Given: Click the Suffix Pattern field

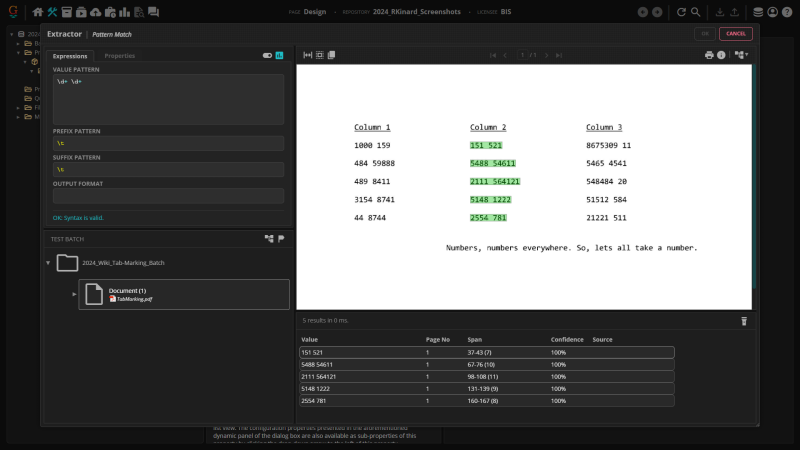Looking at the screenshot, I should point(168,169).
